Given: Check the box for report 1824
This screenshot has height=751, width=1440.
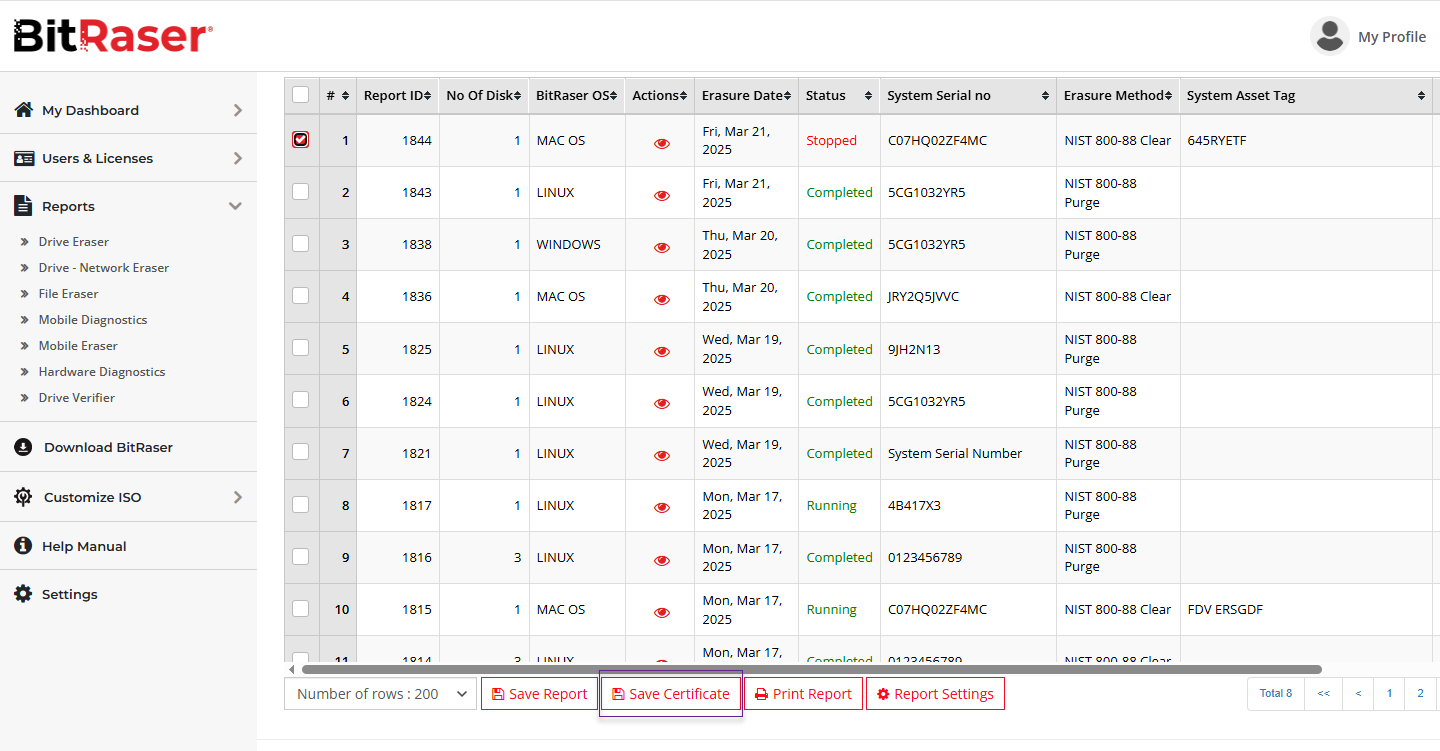Looking at the screenshot, I should pos(300,399).
